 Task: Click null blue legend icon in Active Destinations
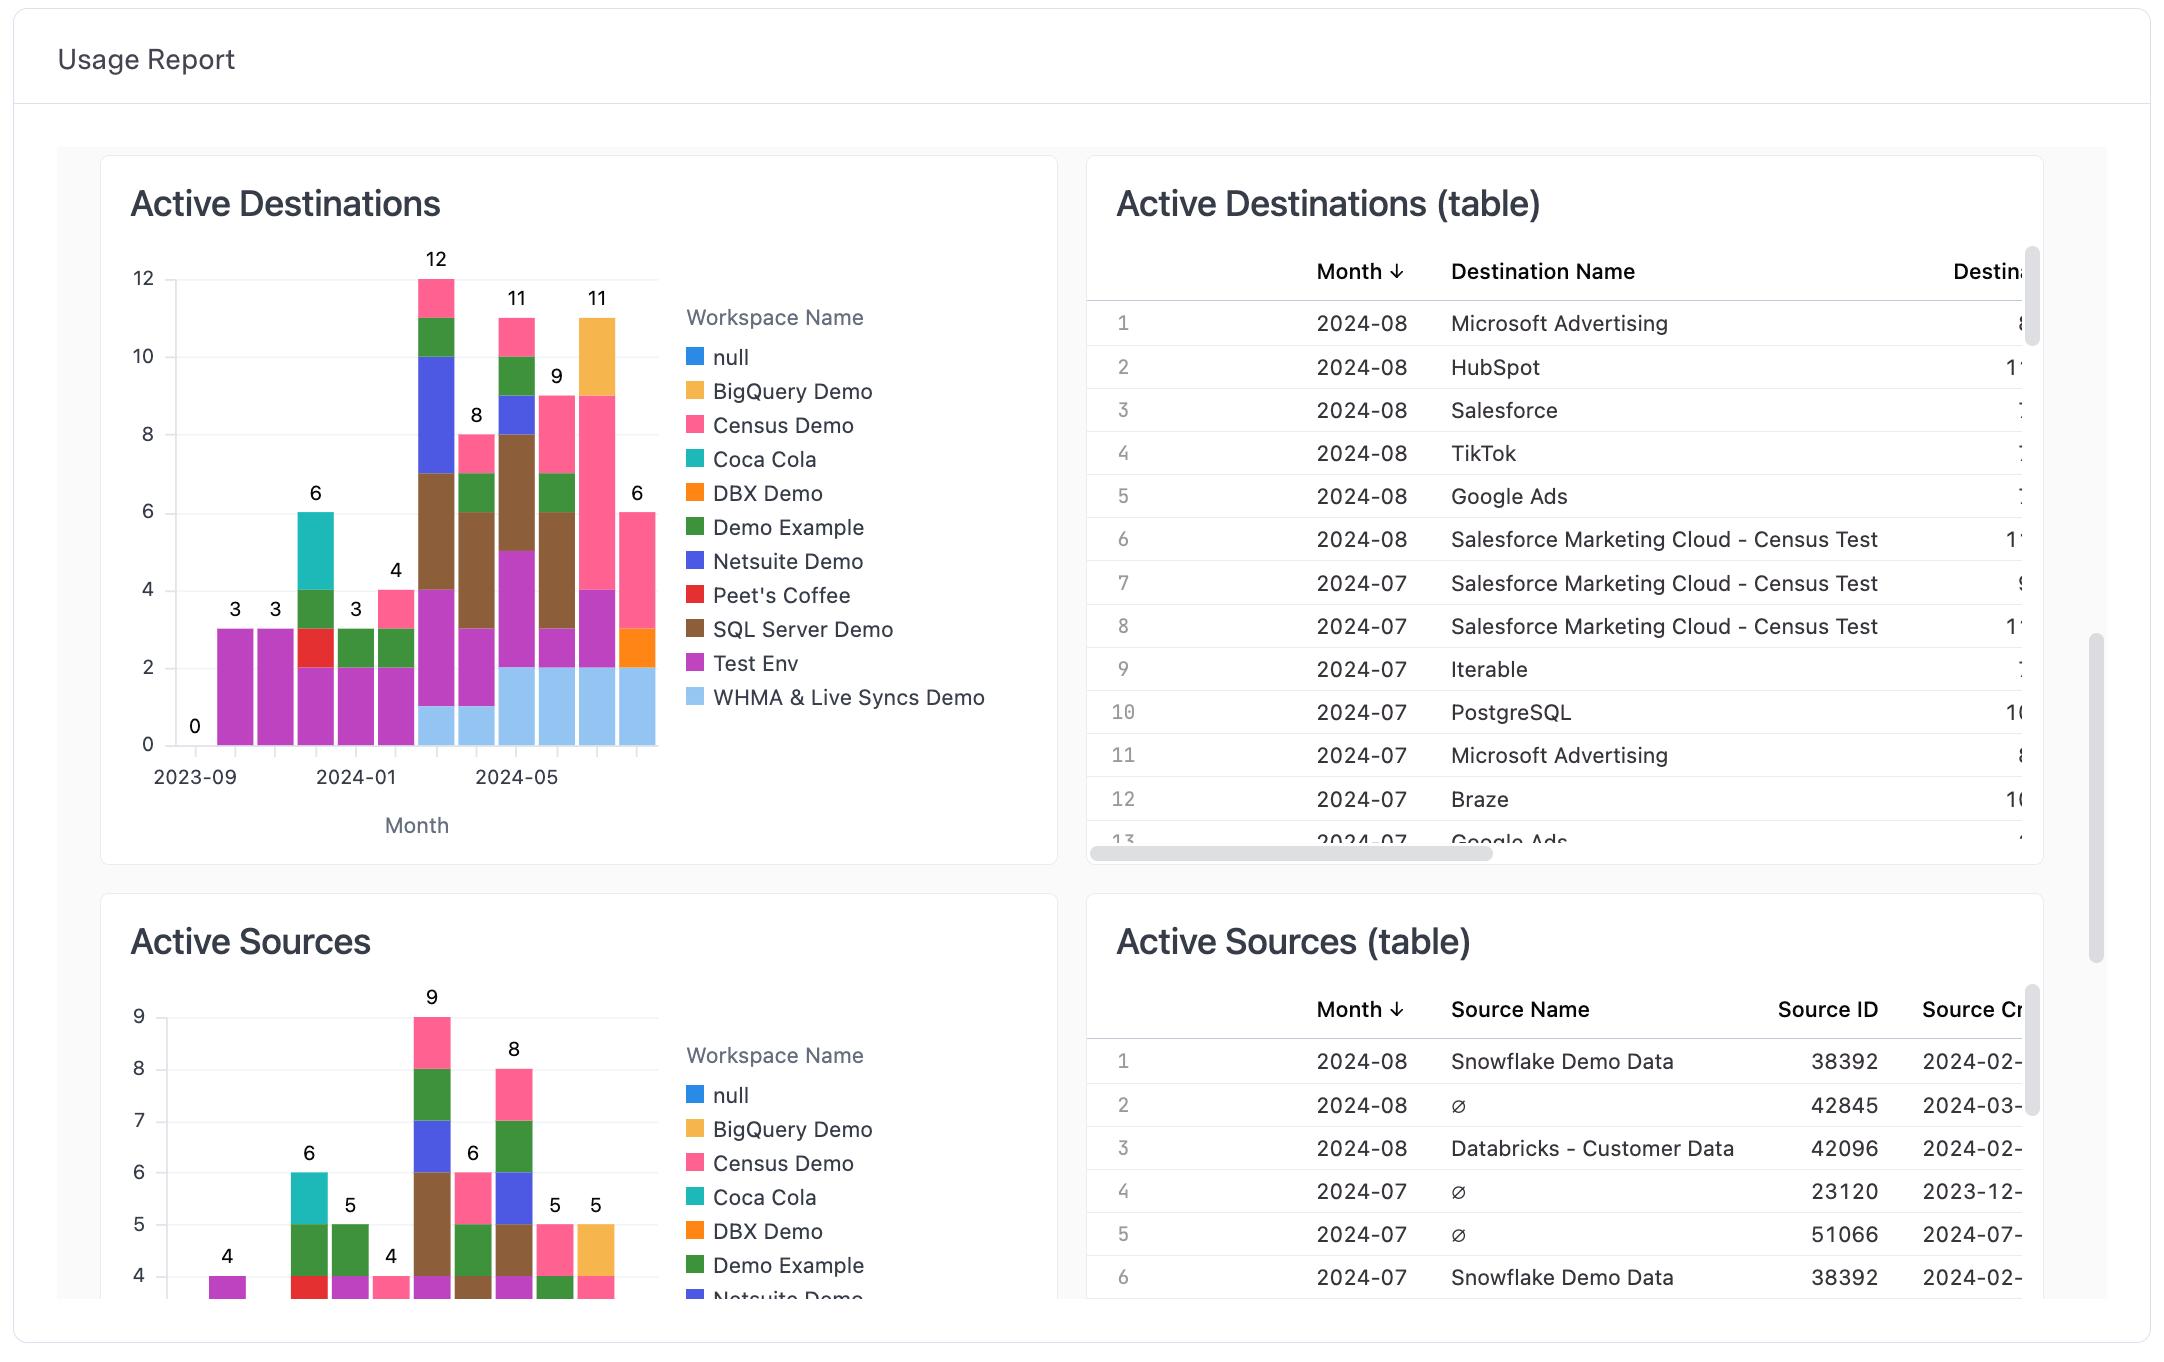pos(695,357)
